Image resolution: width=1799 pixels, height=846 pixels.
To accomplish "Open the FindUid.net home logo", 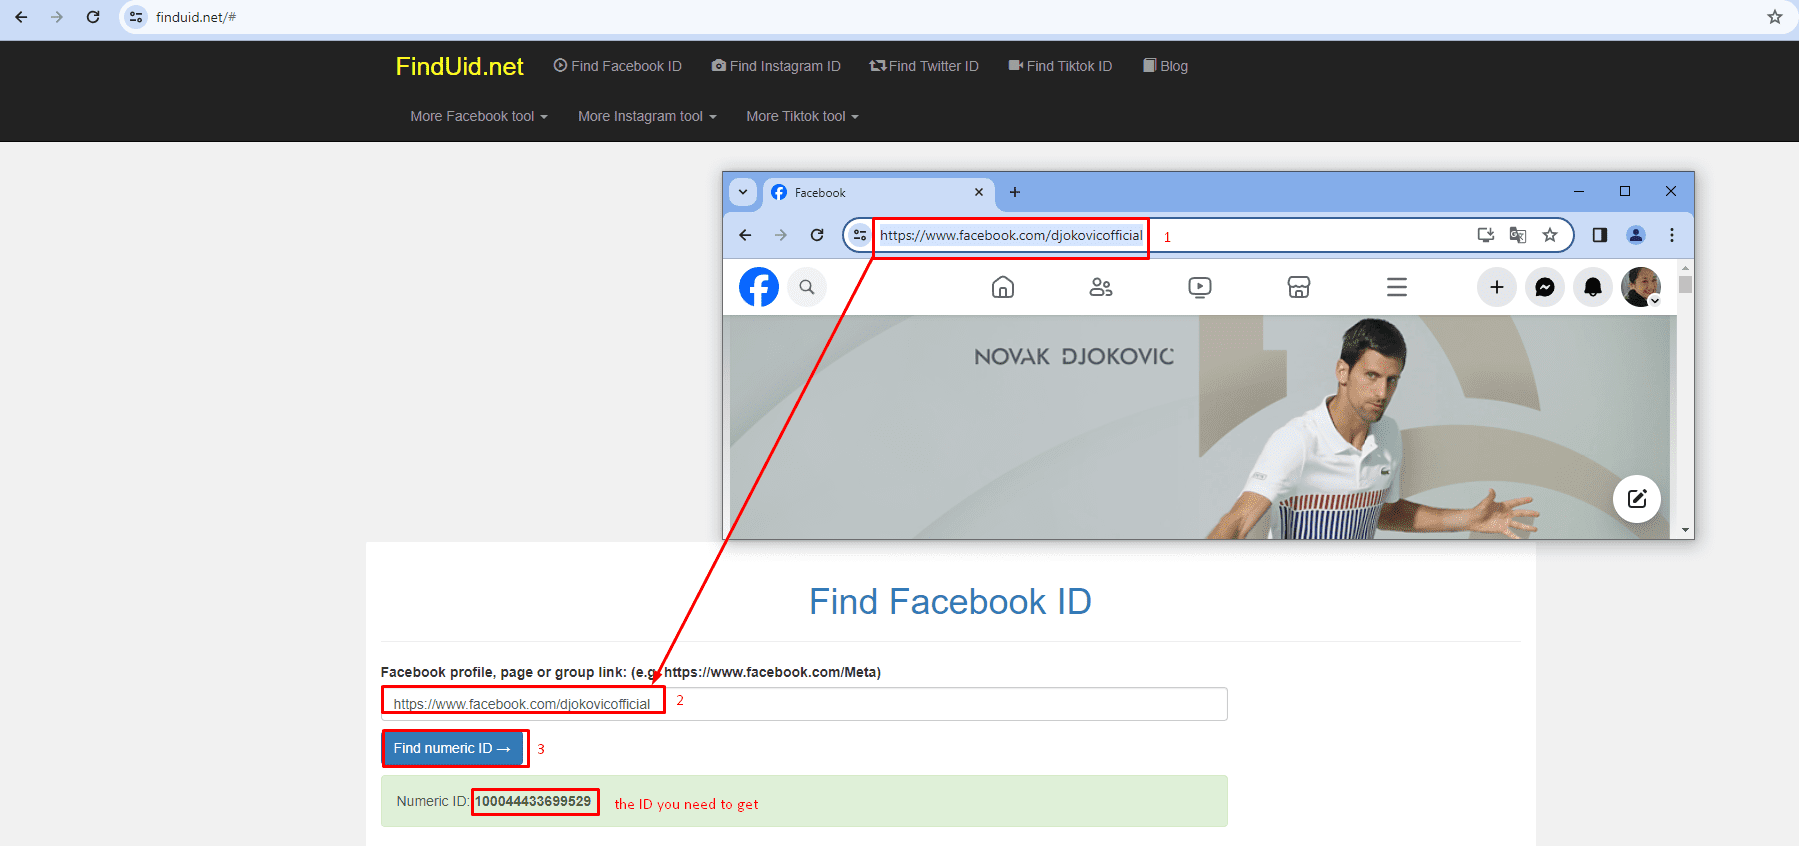I will [459, 66].
